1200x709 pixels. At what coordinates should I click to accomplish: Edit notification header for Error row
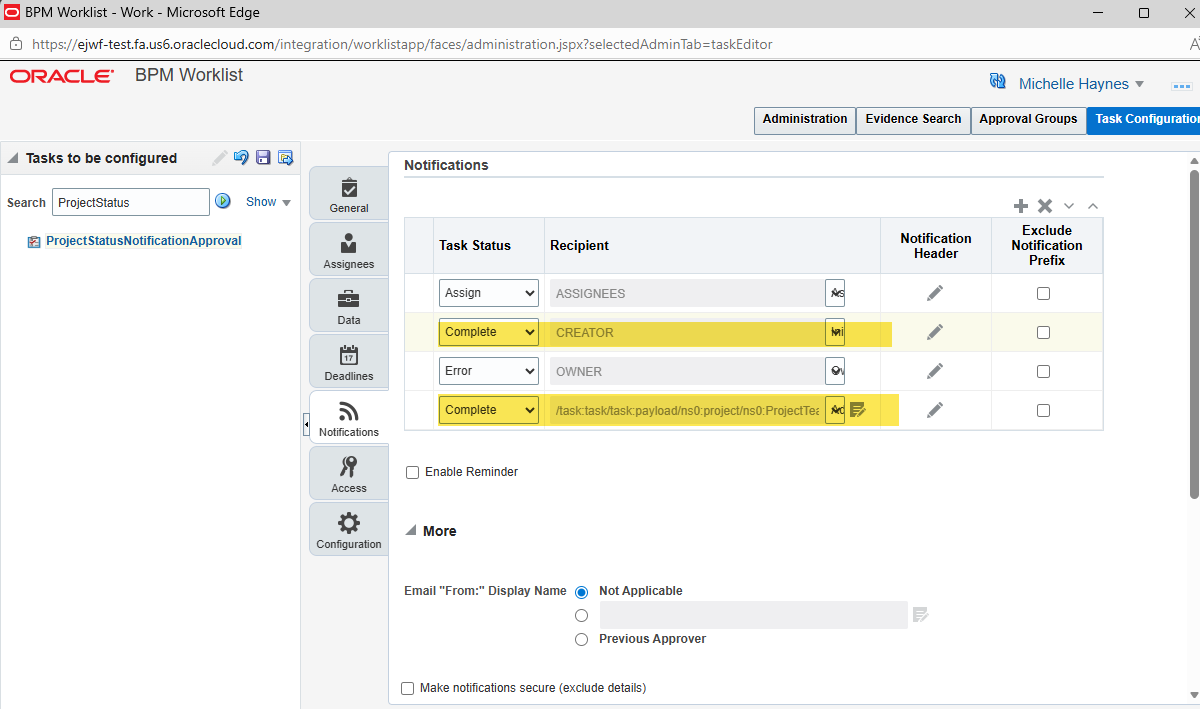point(935,371)
